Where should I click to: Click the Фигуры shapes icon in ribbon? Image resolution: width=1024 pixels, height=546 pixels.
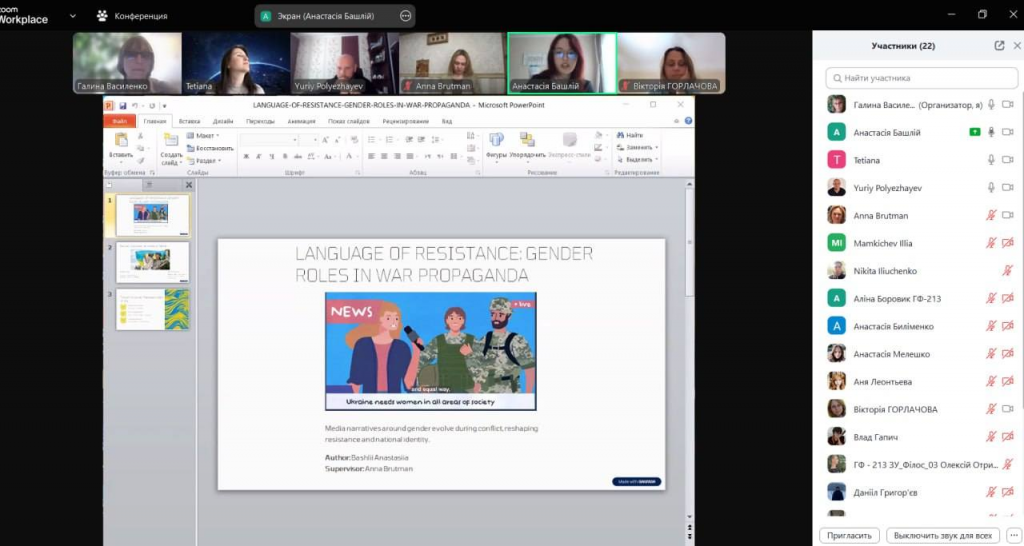(496, 141)
